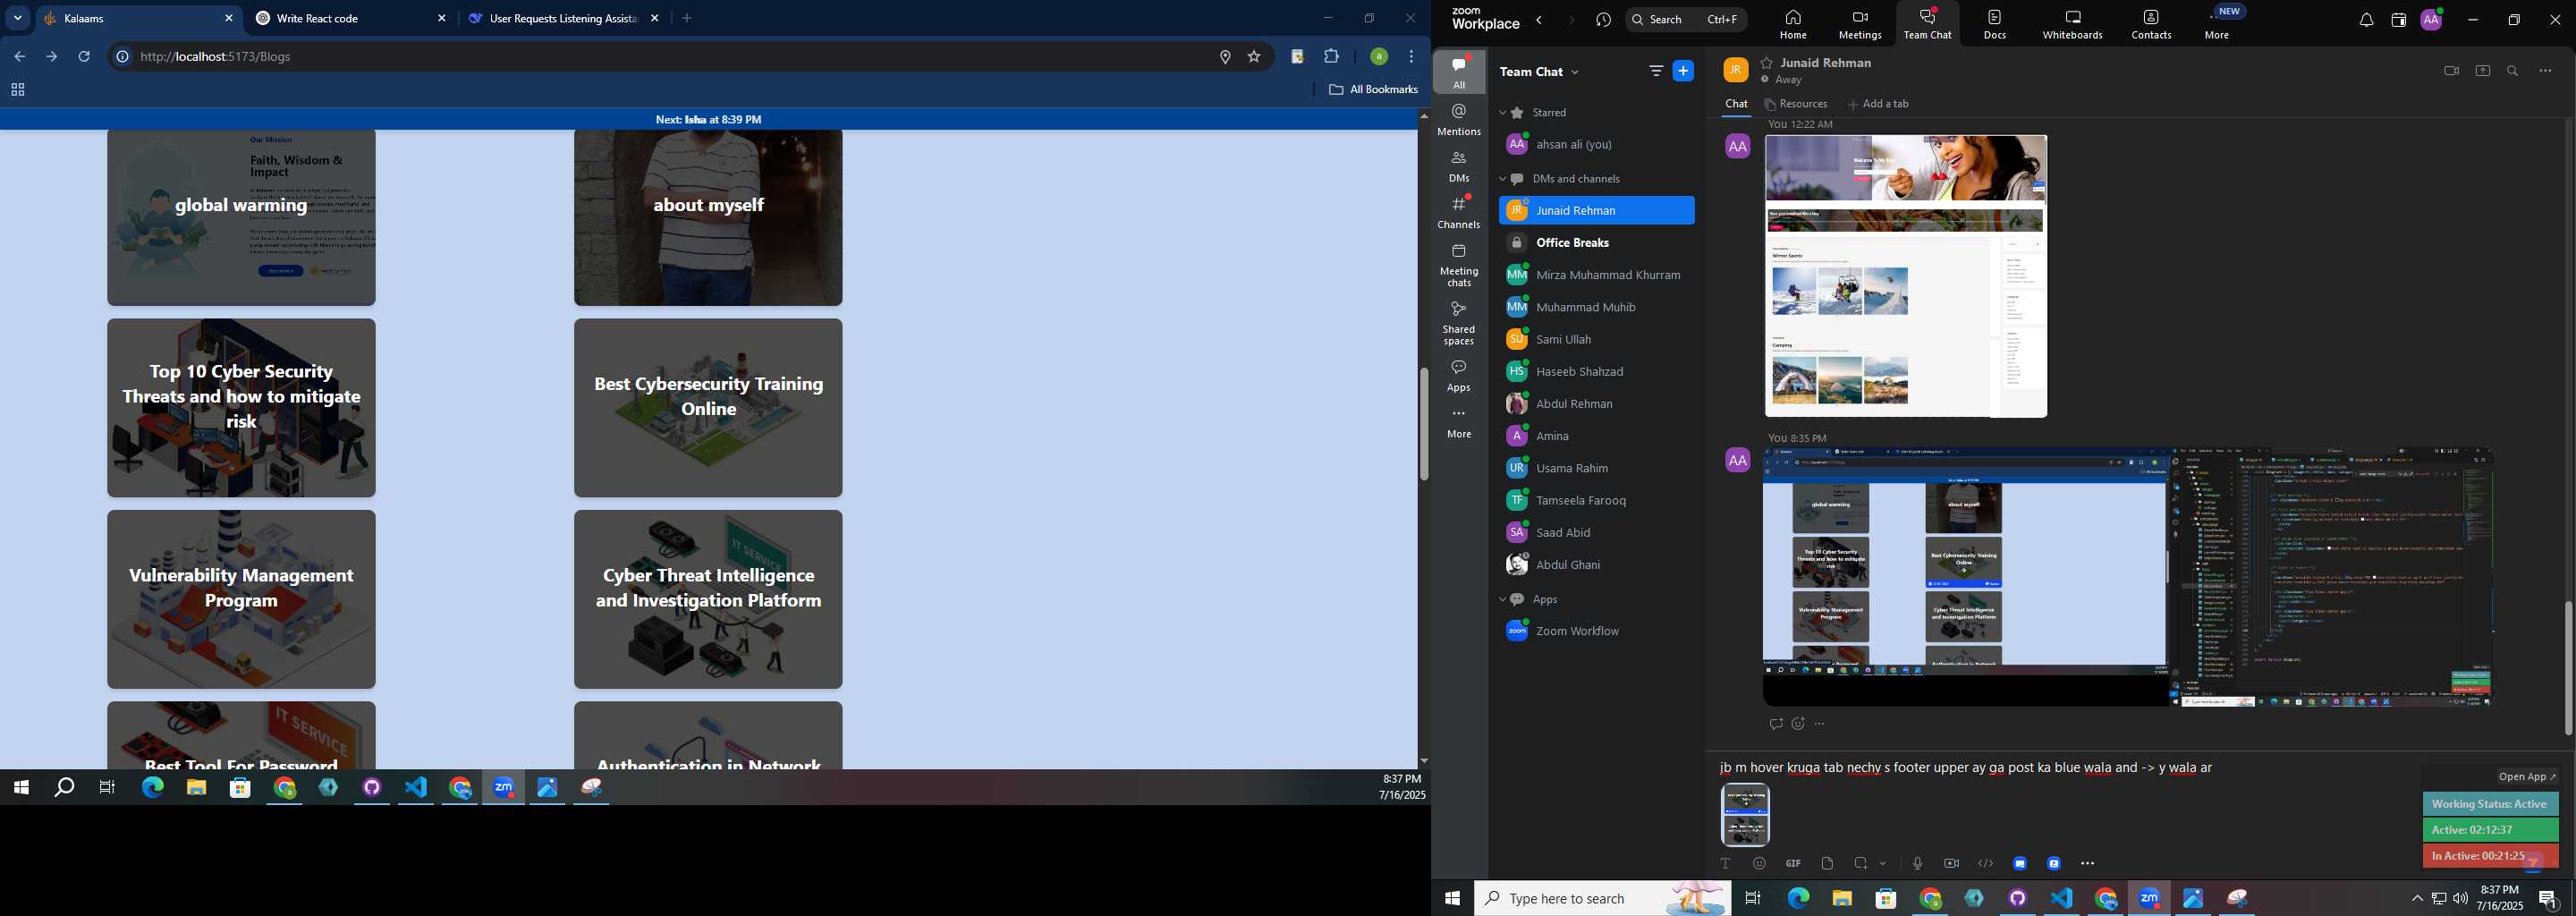This screenshot has height=916, width=2576.
Task: Record a video message
Action: (1951, 863)
